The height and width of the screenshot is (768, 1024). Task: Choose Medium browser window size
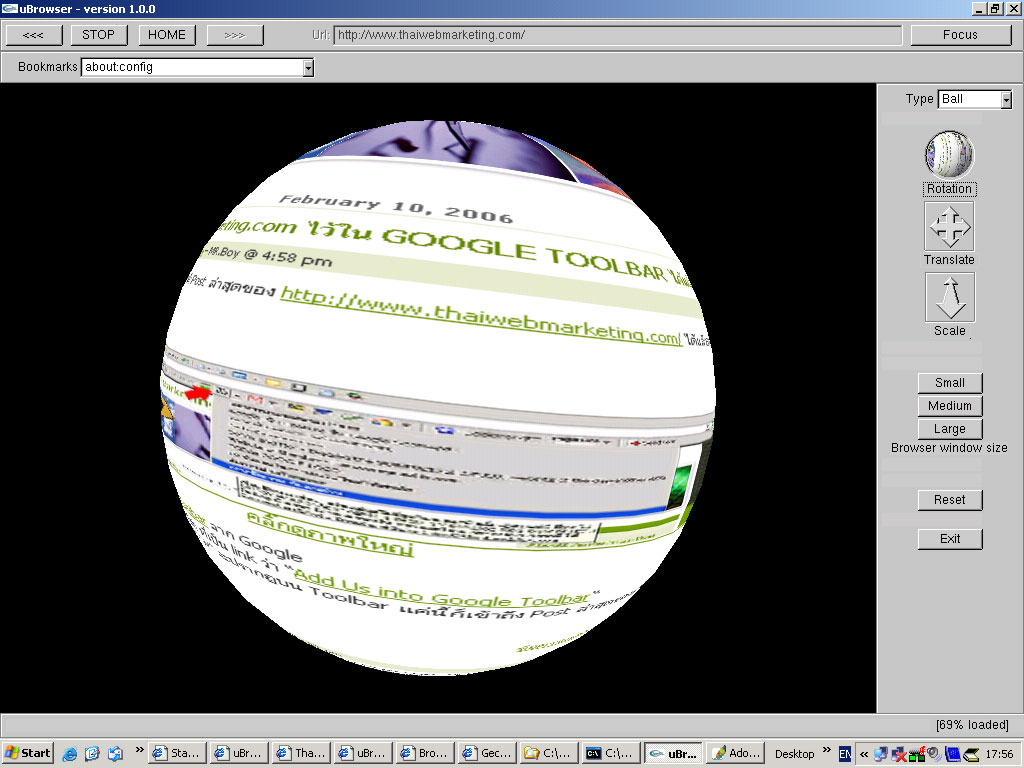[950, 406]
